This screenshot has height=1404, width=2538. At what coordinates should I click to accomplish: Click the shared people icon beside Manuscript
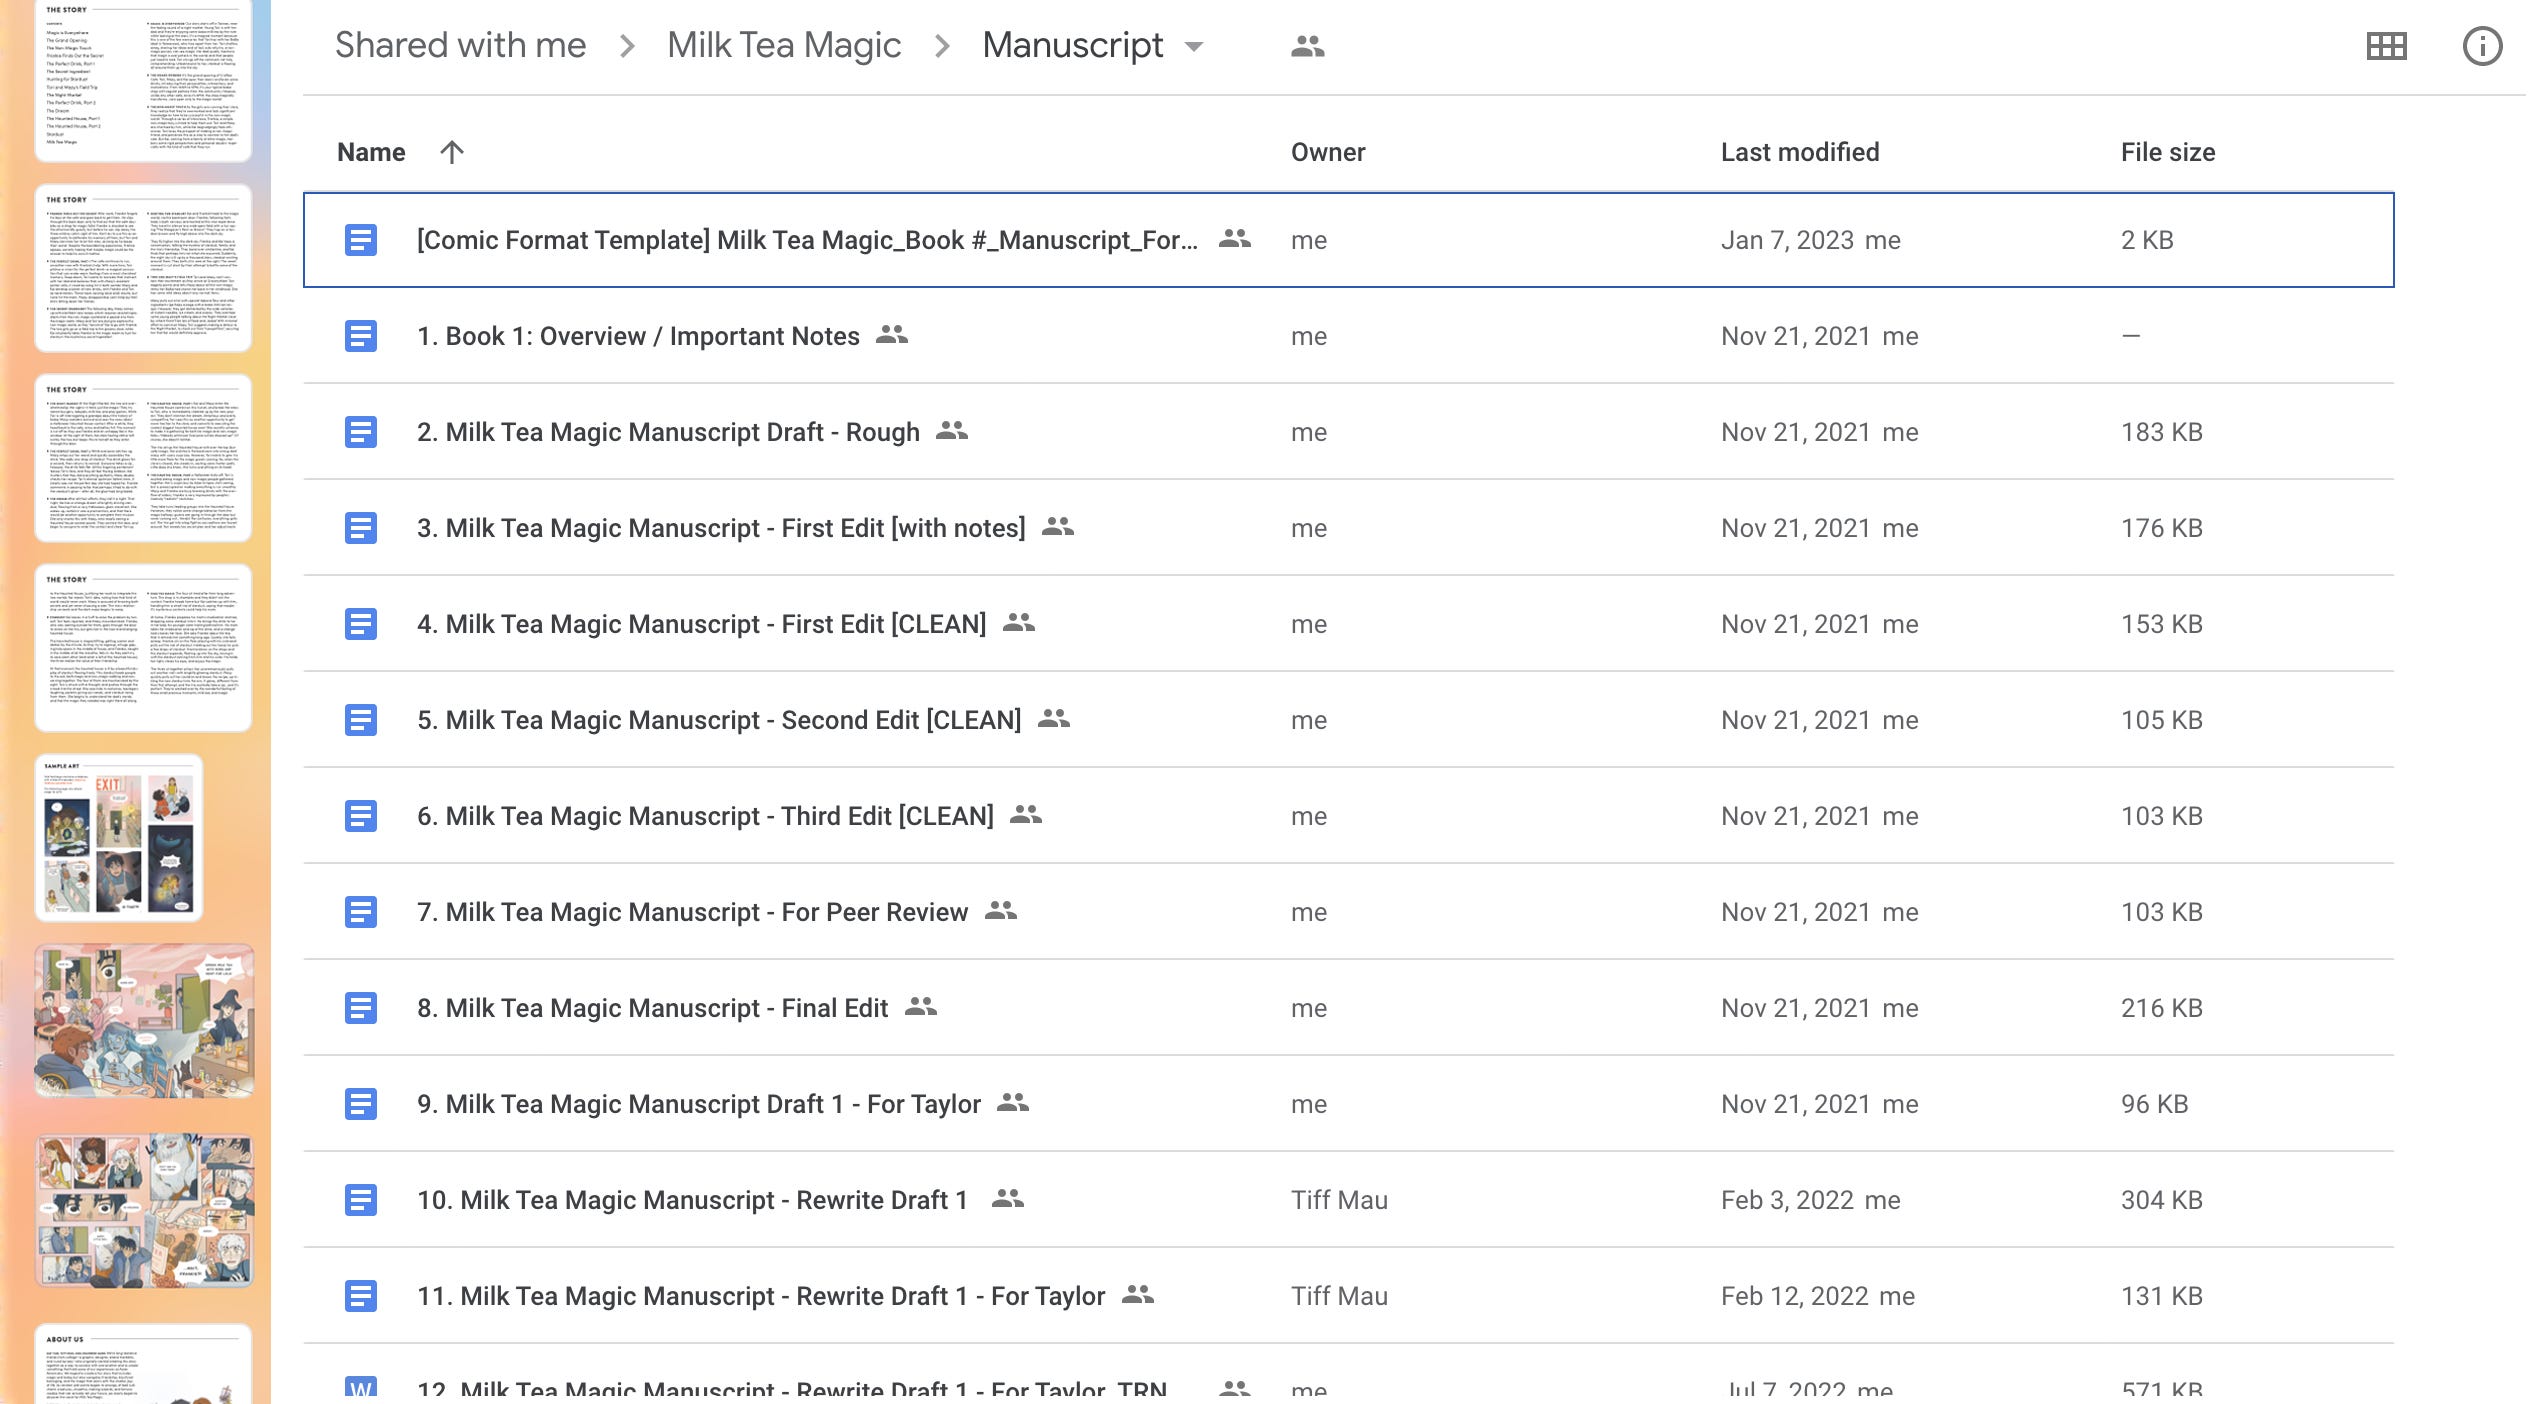point(1307,46)
